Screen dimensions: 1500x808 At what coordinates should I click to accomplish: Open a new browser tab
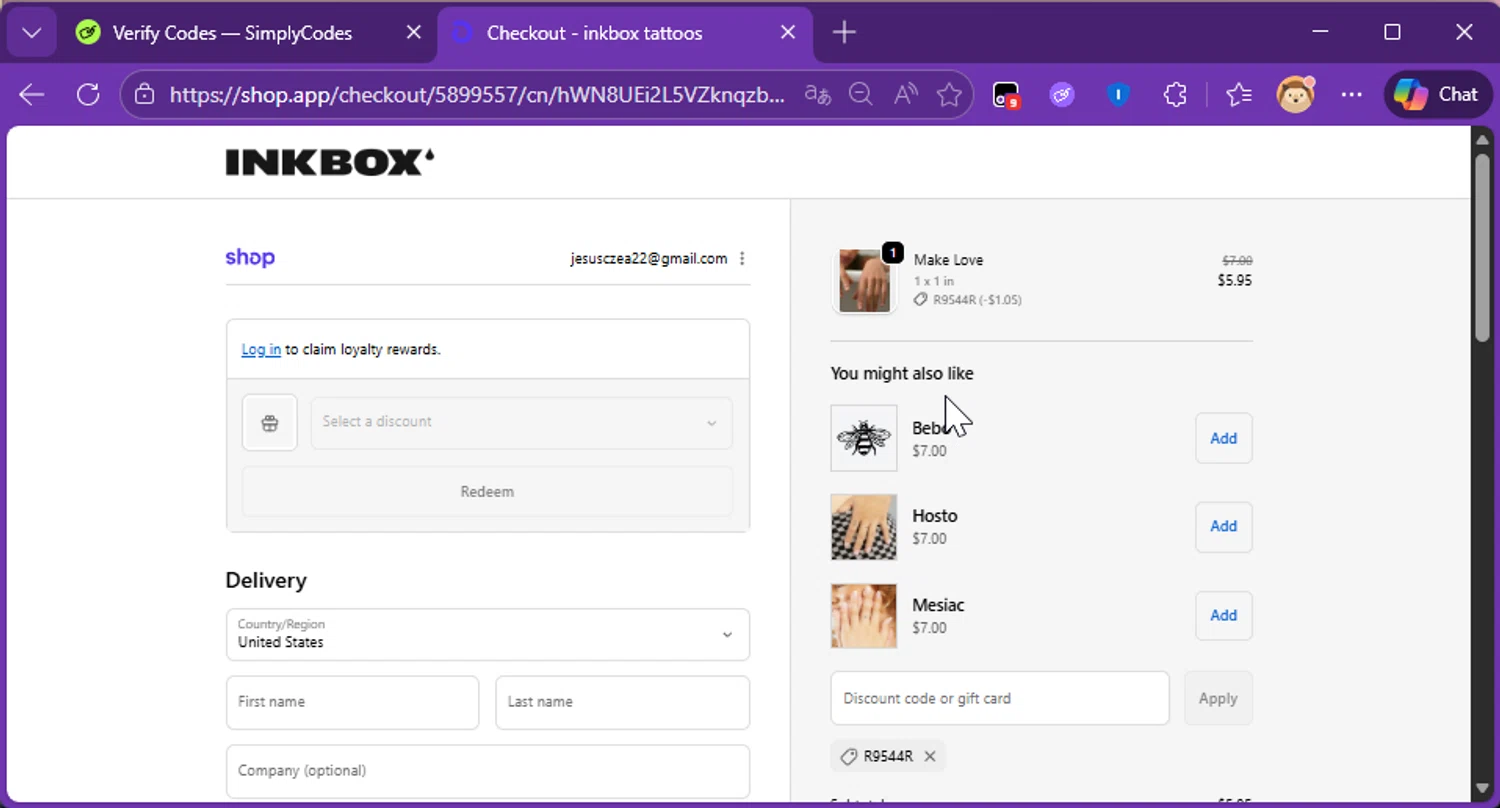pos(844,33)
